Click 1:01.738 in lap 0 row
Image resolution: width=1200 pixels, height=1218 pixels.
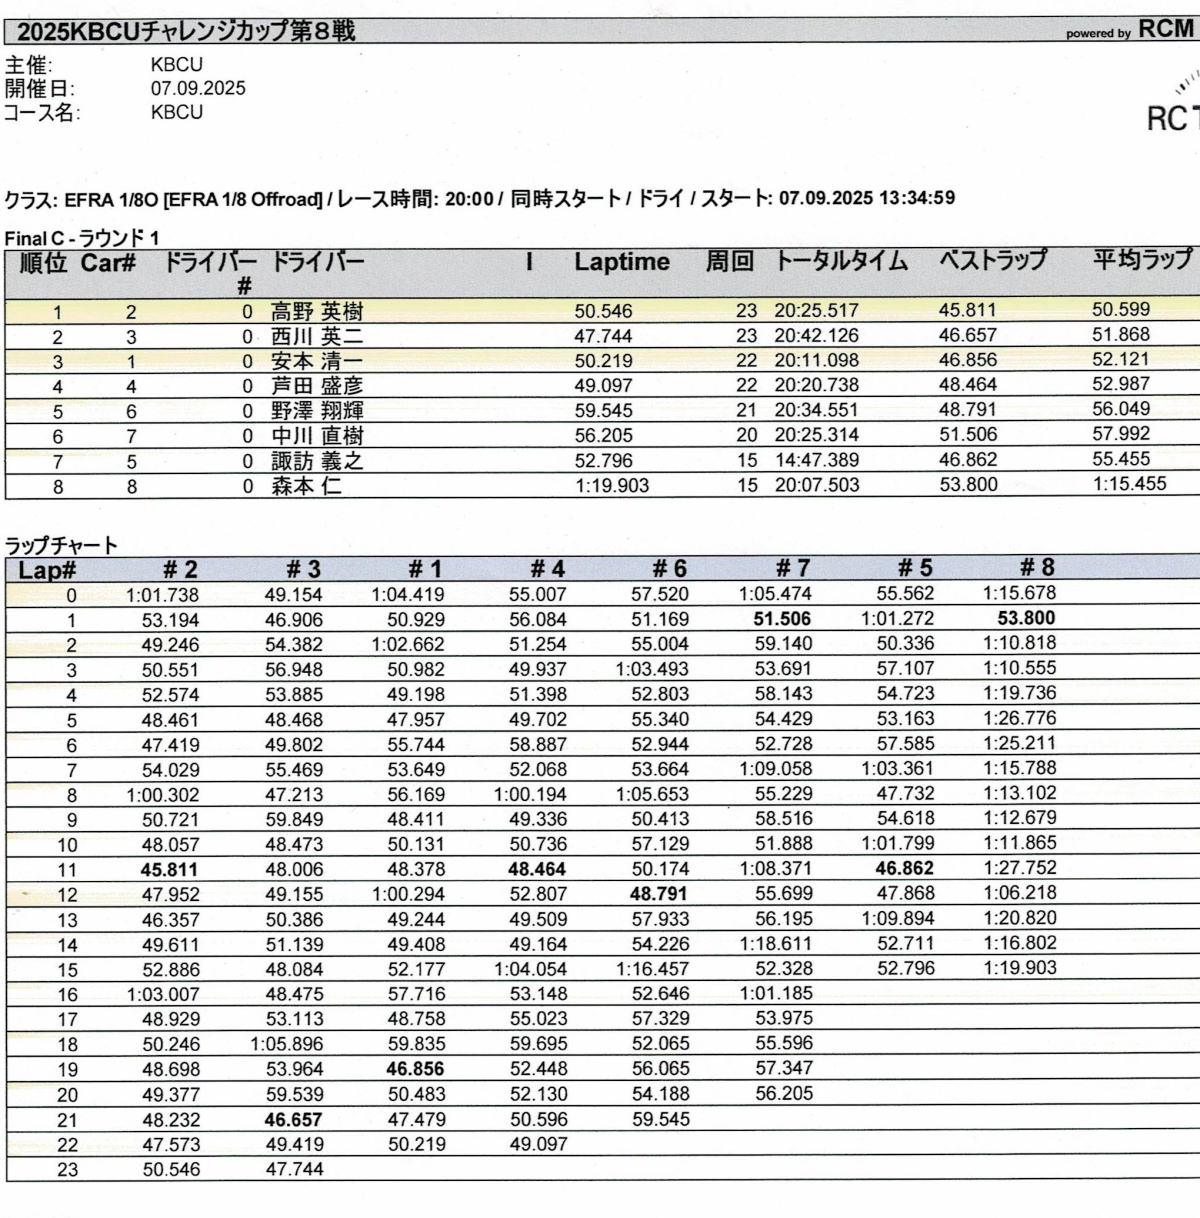tap(163, 595)
